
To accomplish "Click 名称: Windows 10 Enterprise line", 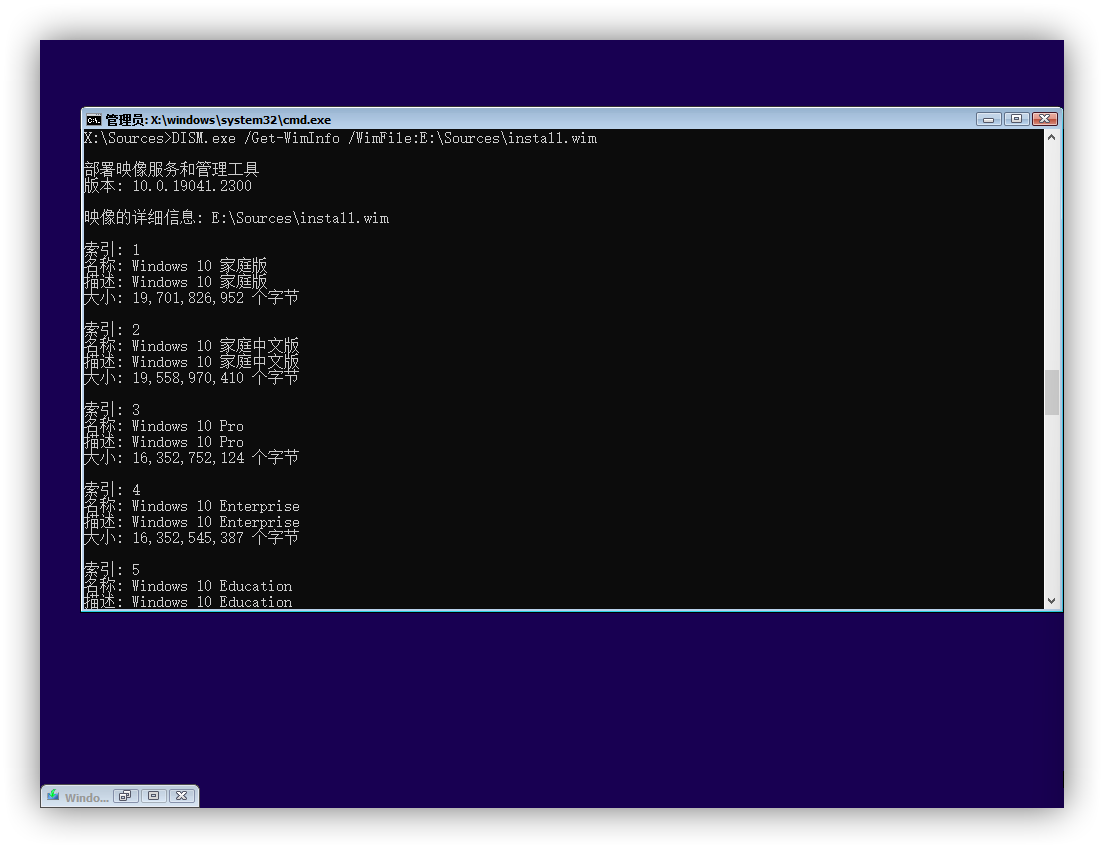I will (192, 506).
